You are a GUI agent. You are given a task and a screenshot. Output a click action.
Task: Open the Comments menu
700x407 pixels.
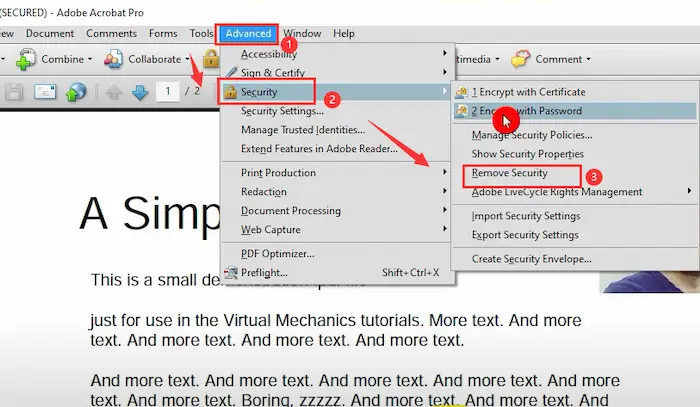coord(112,33)
